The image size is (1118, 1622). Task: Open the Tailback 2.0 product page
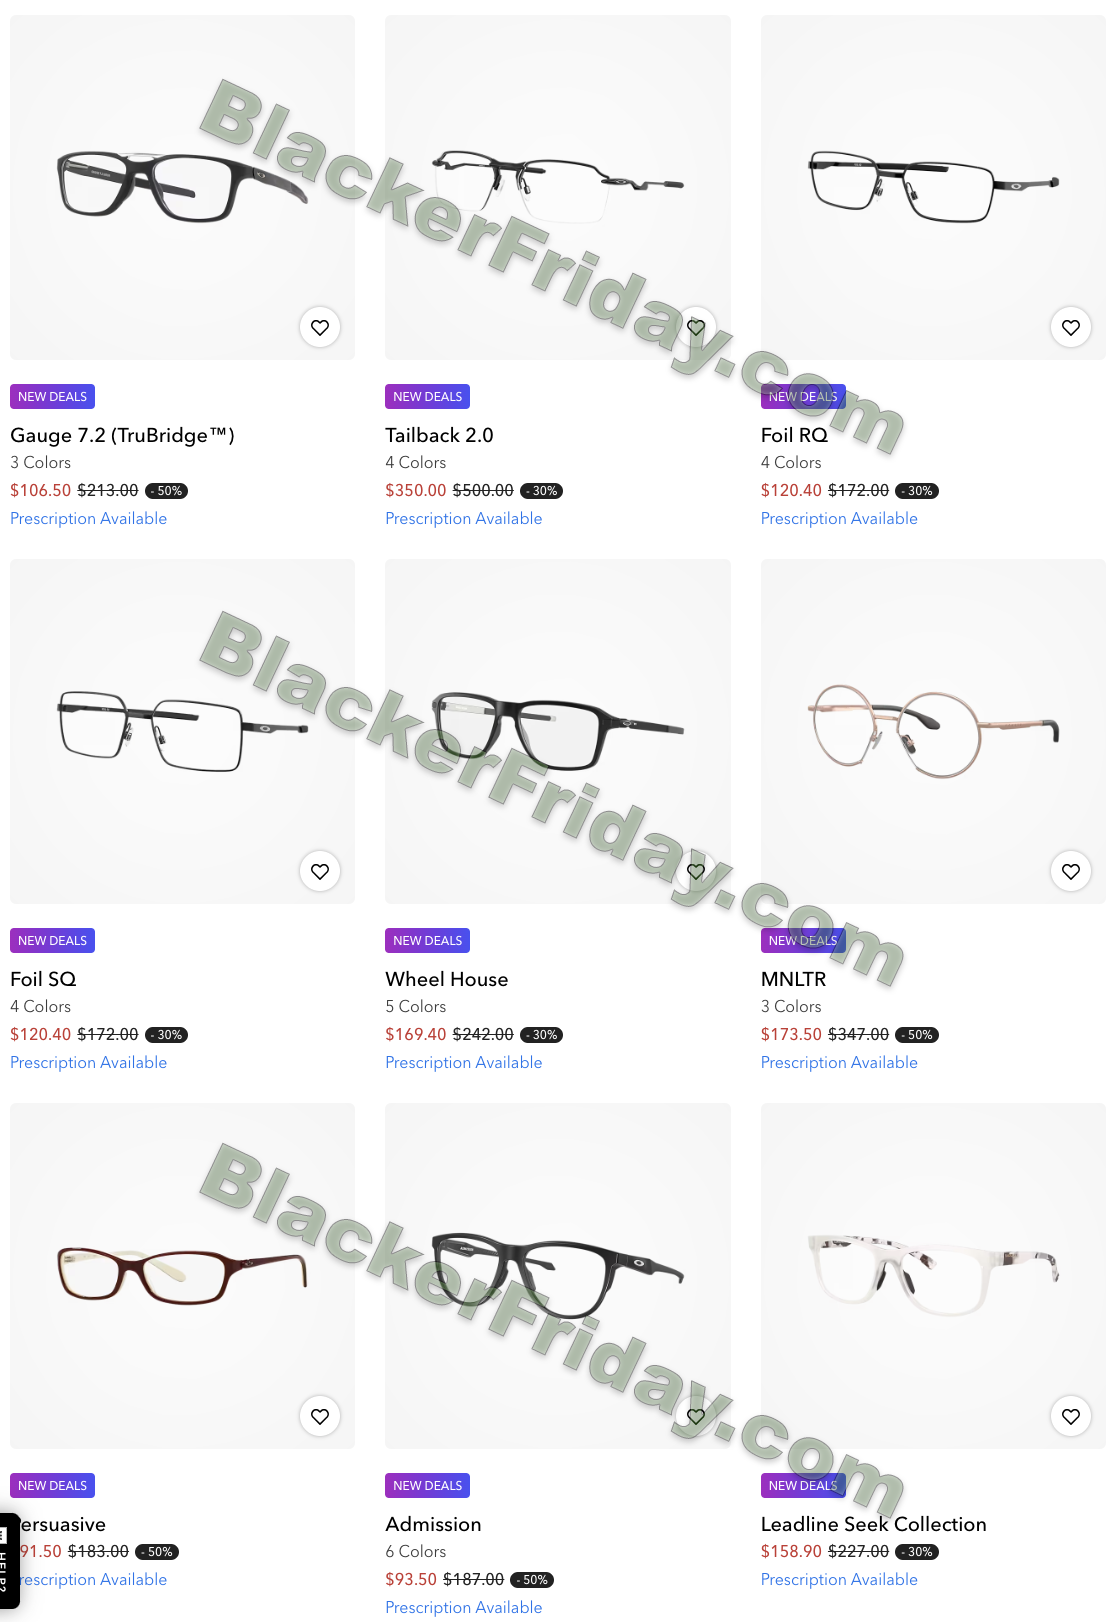[x=439, y=435]
